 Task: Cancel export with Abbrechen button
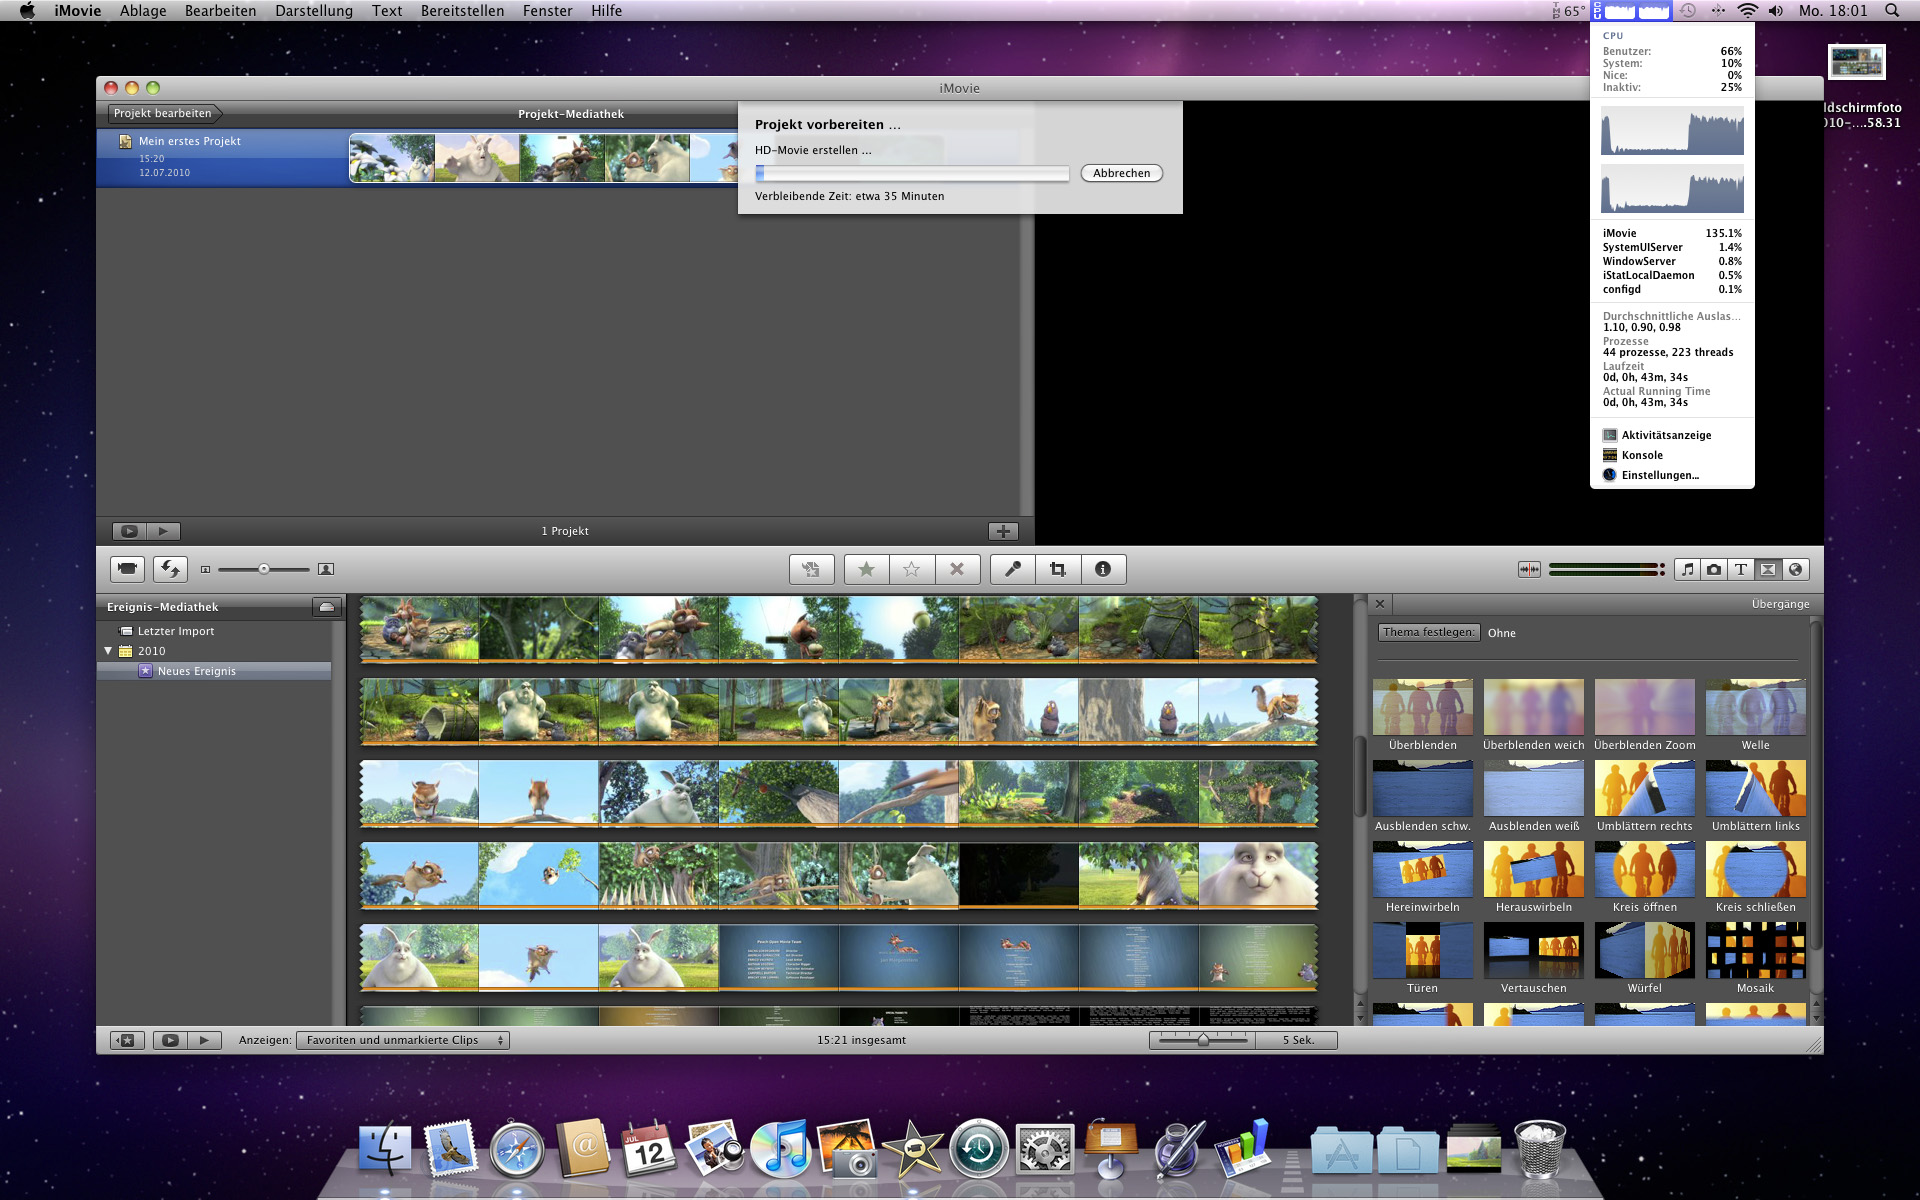tap(1121, 173)
